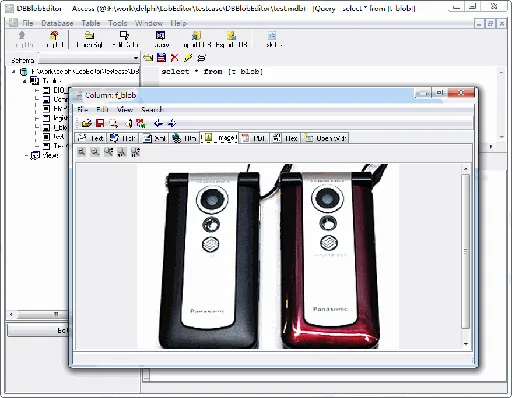Open the Help menu
The image size is (512, 398).
178,23
